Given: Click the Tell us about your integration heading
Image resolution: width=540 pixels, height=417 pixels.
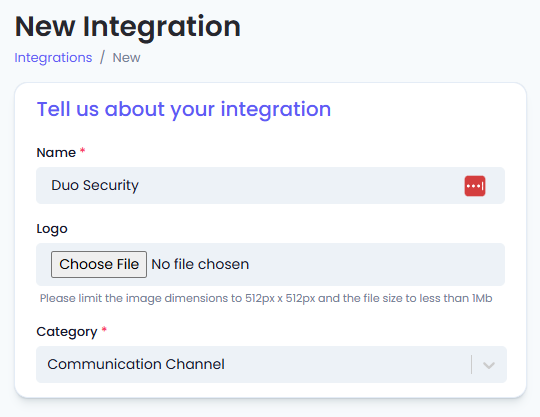Looking at the screenshot, I should click(184, 110).
